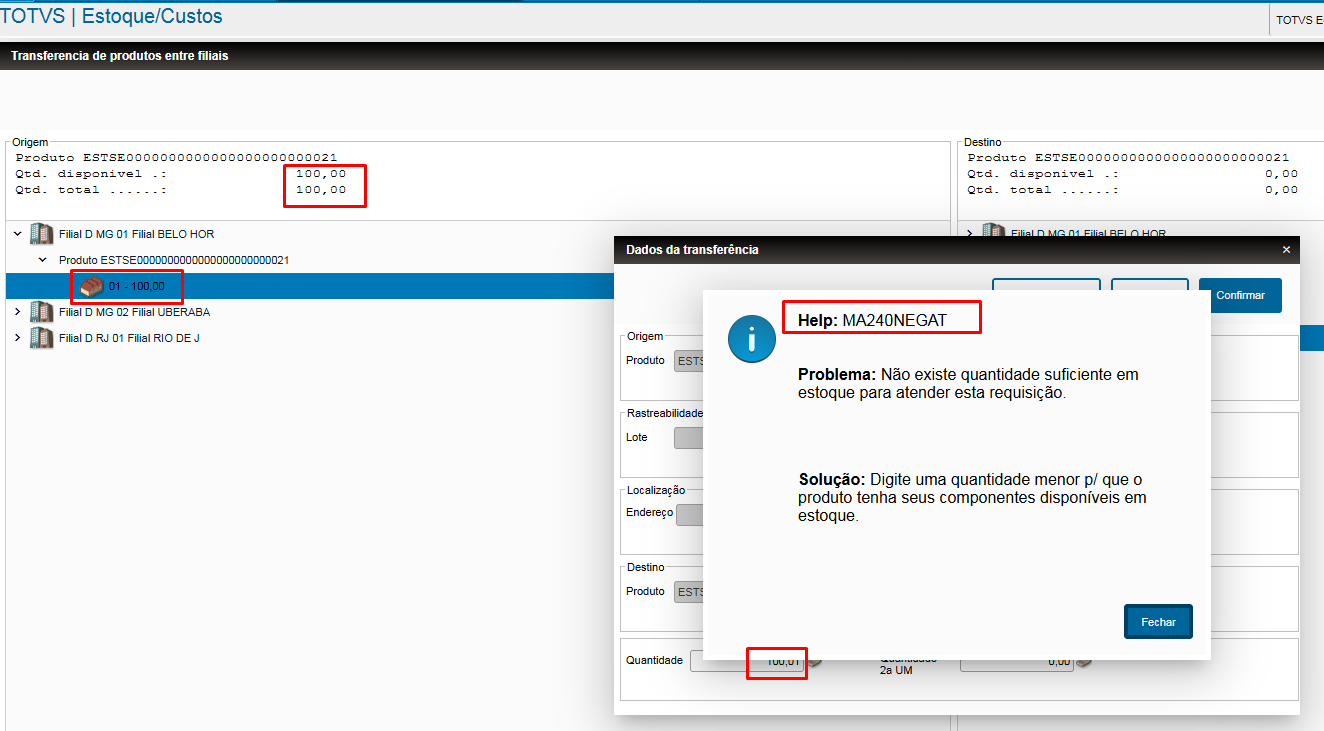Select the 01 - 100,00 warehouse row

[310, 286]
